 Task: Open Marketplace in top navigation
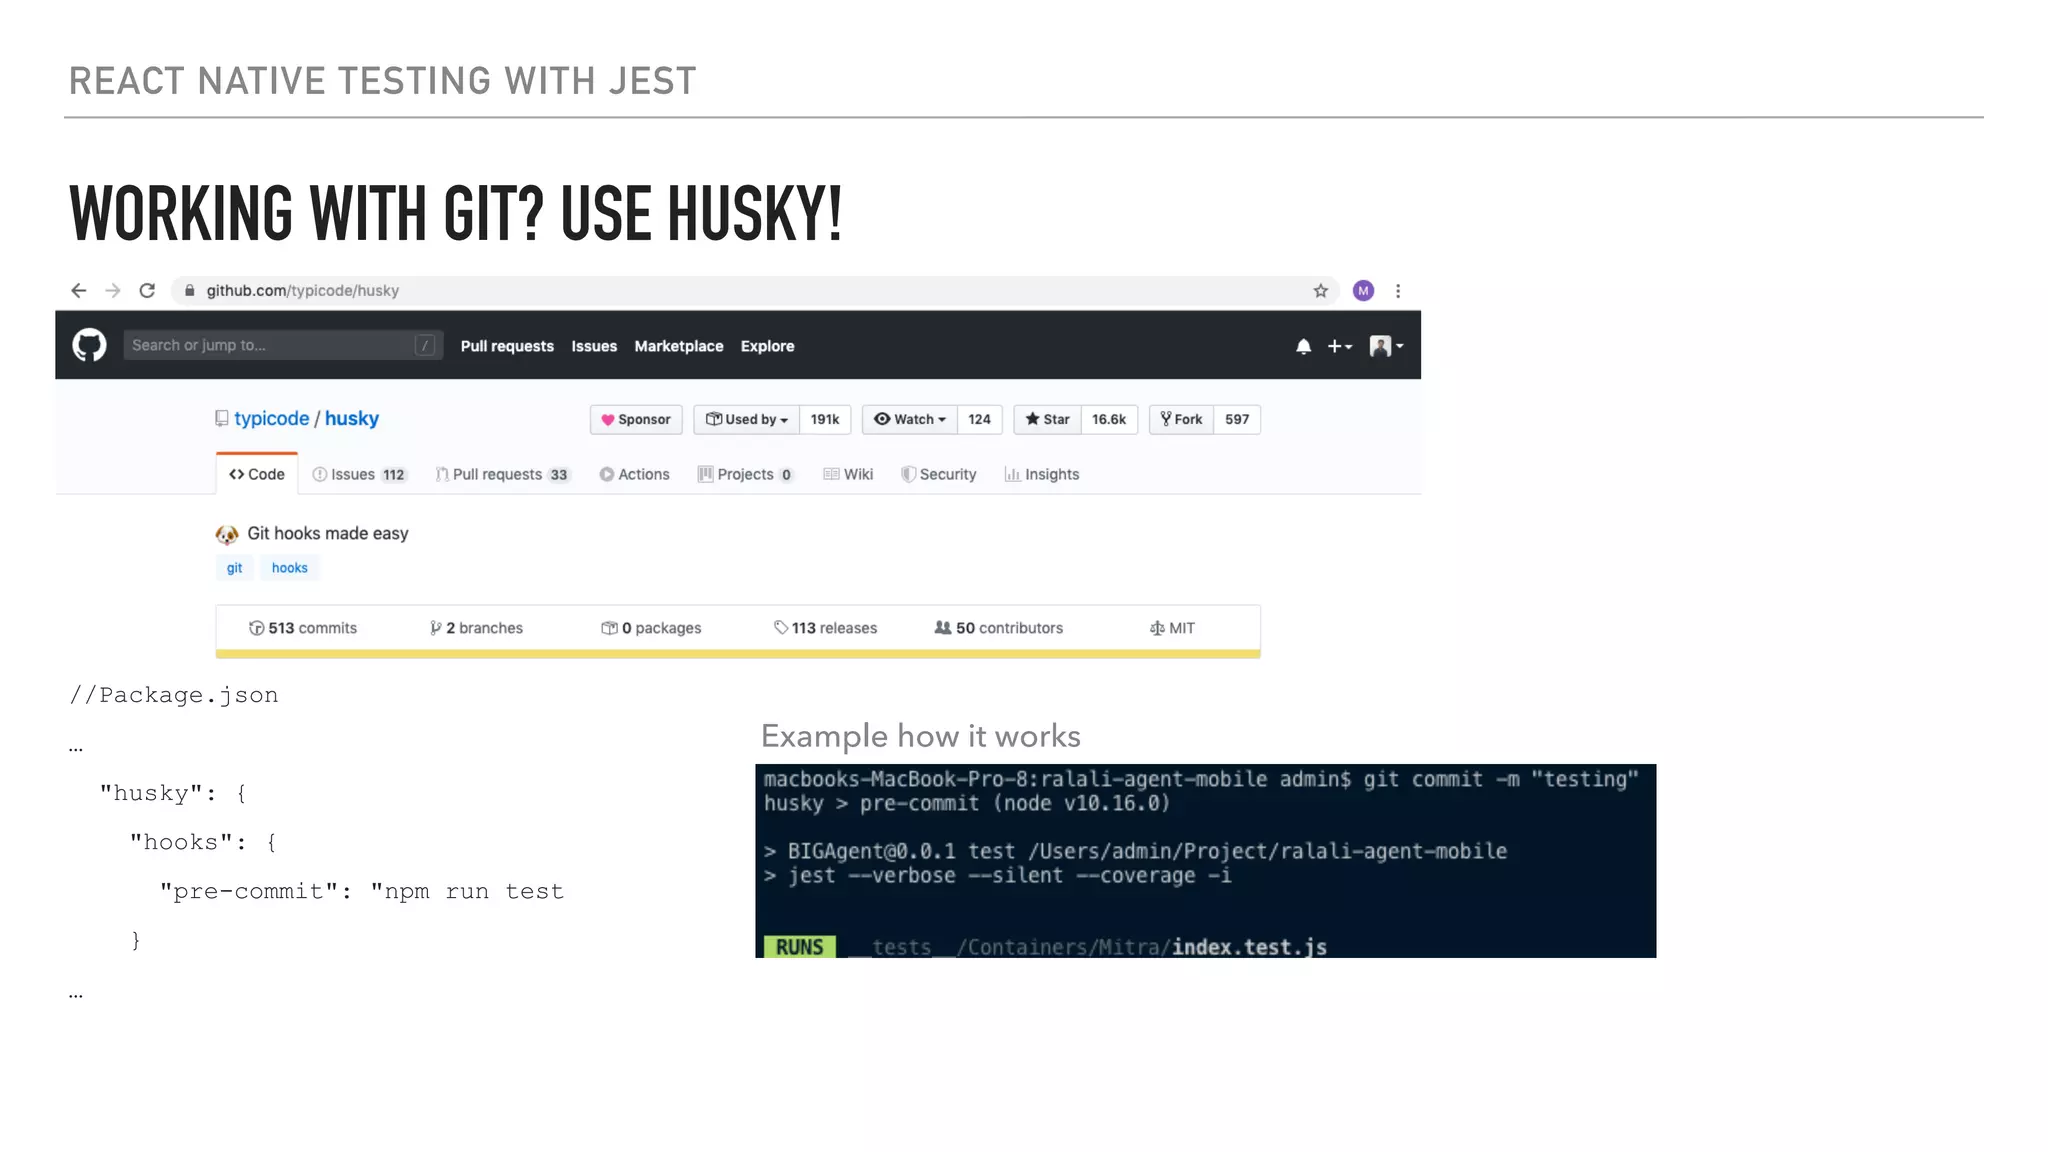tap(679, 346)
